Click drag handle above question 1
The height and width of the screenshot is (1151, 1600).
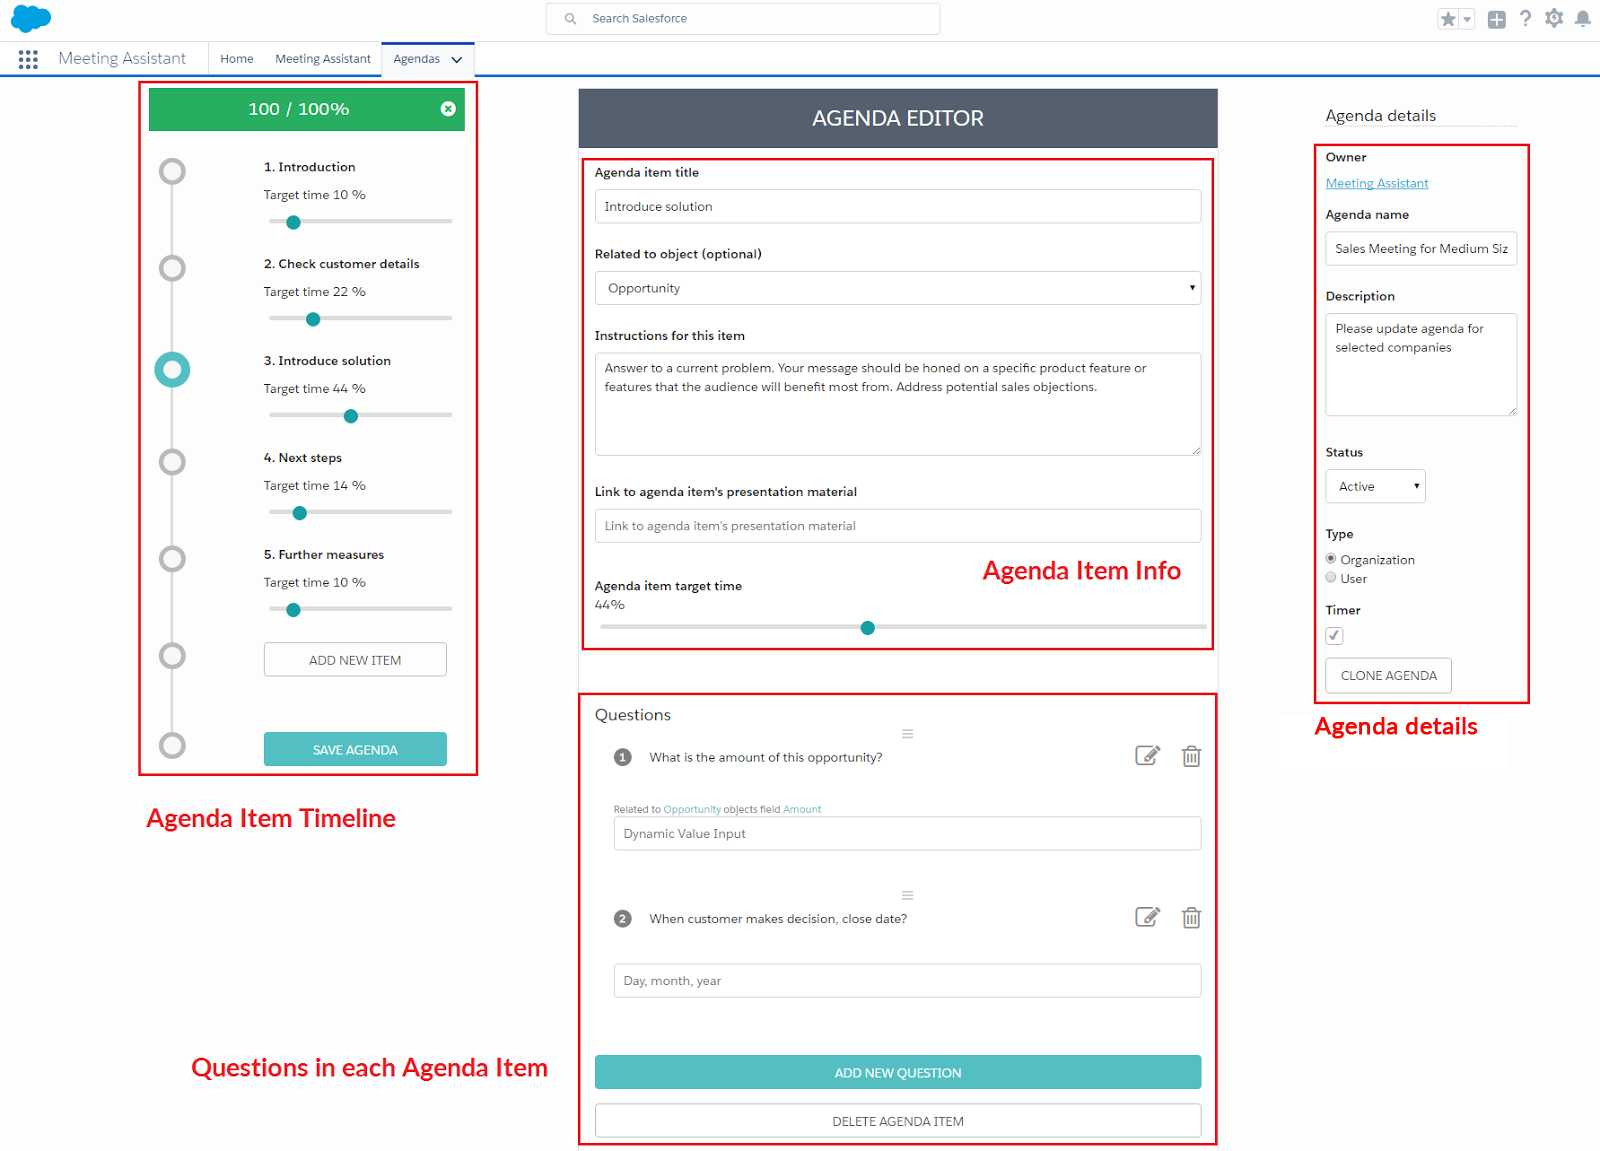point(907,734)
